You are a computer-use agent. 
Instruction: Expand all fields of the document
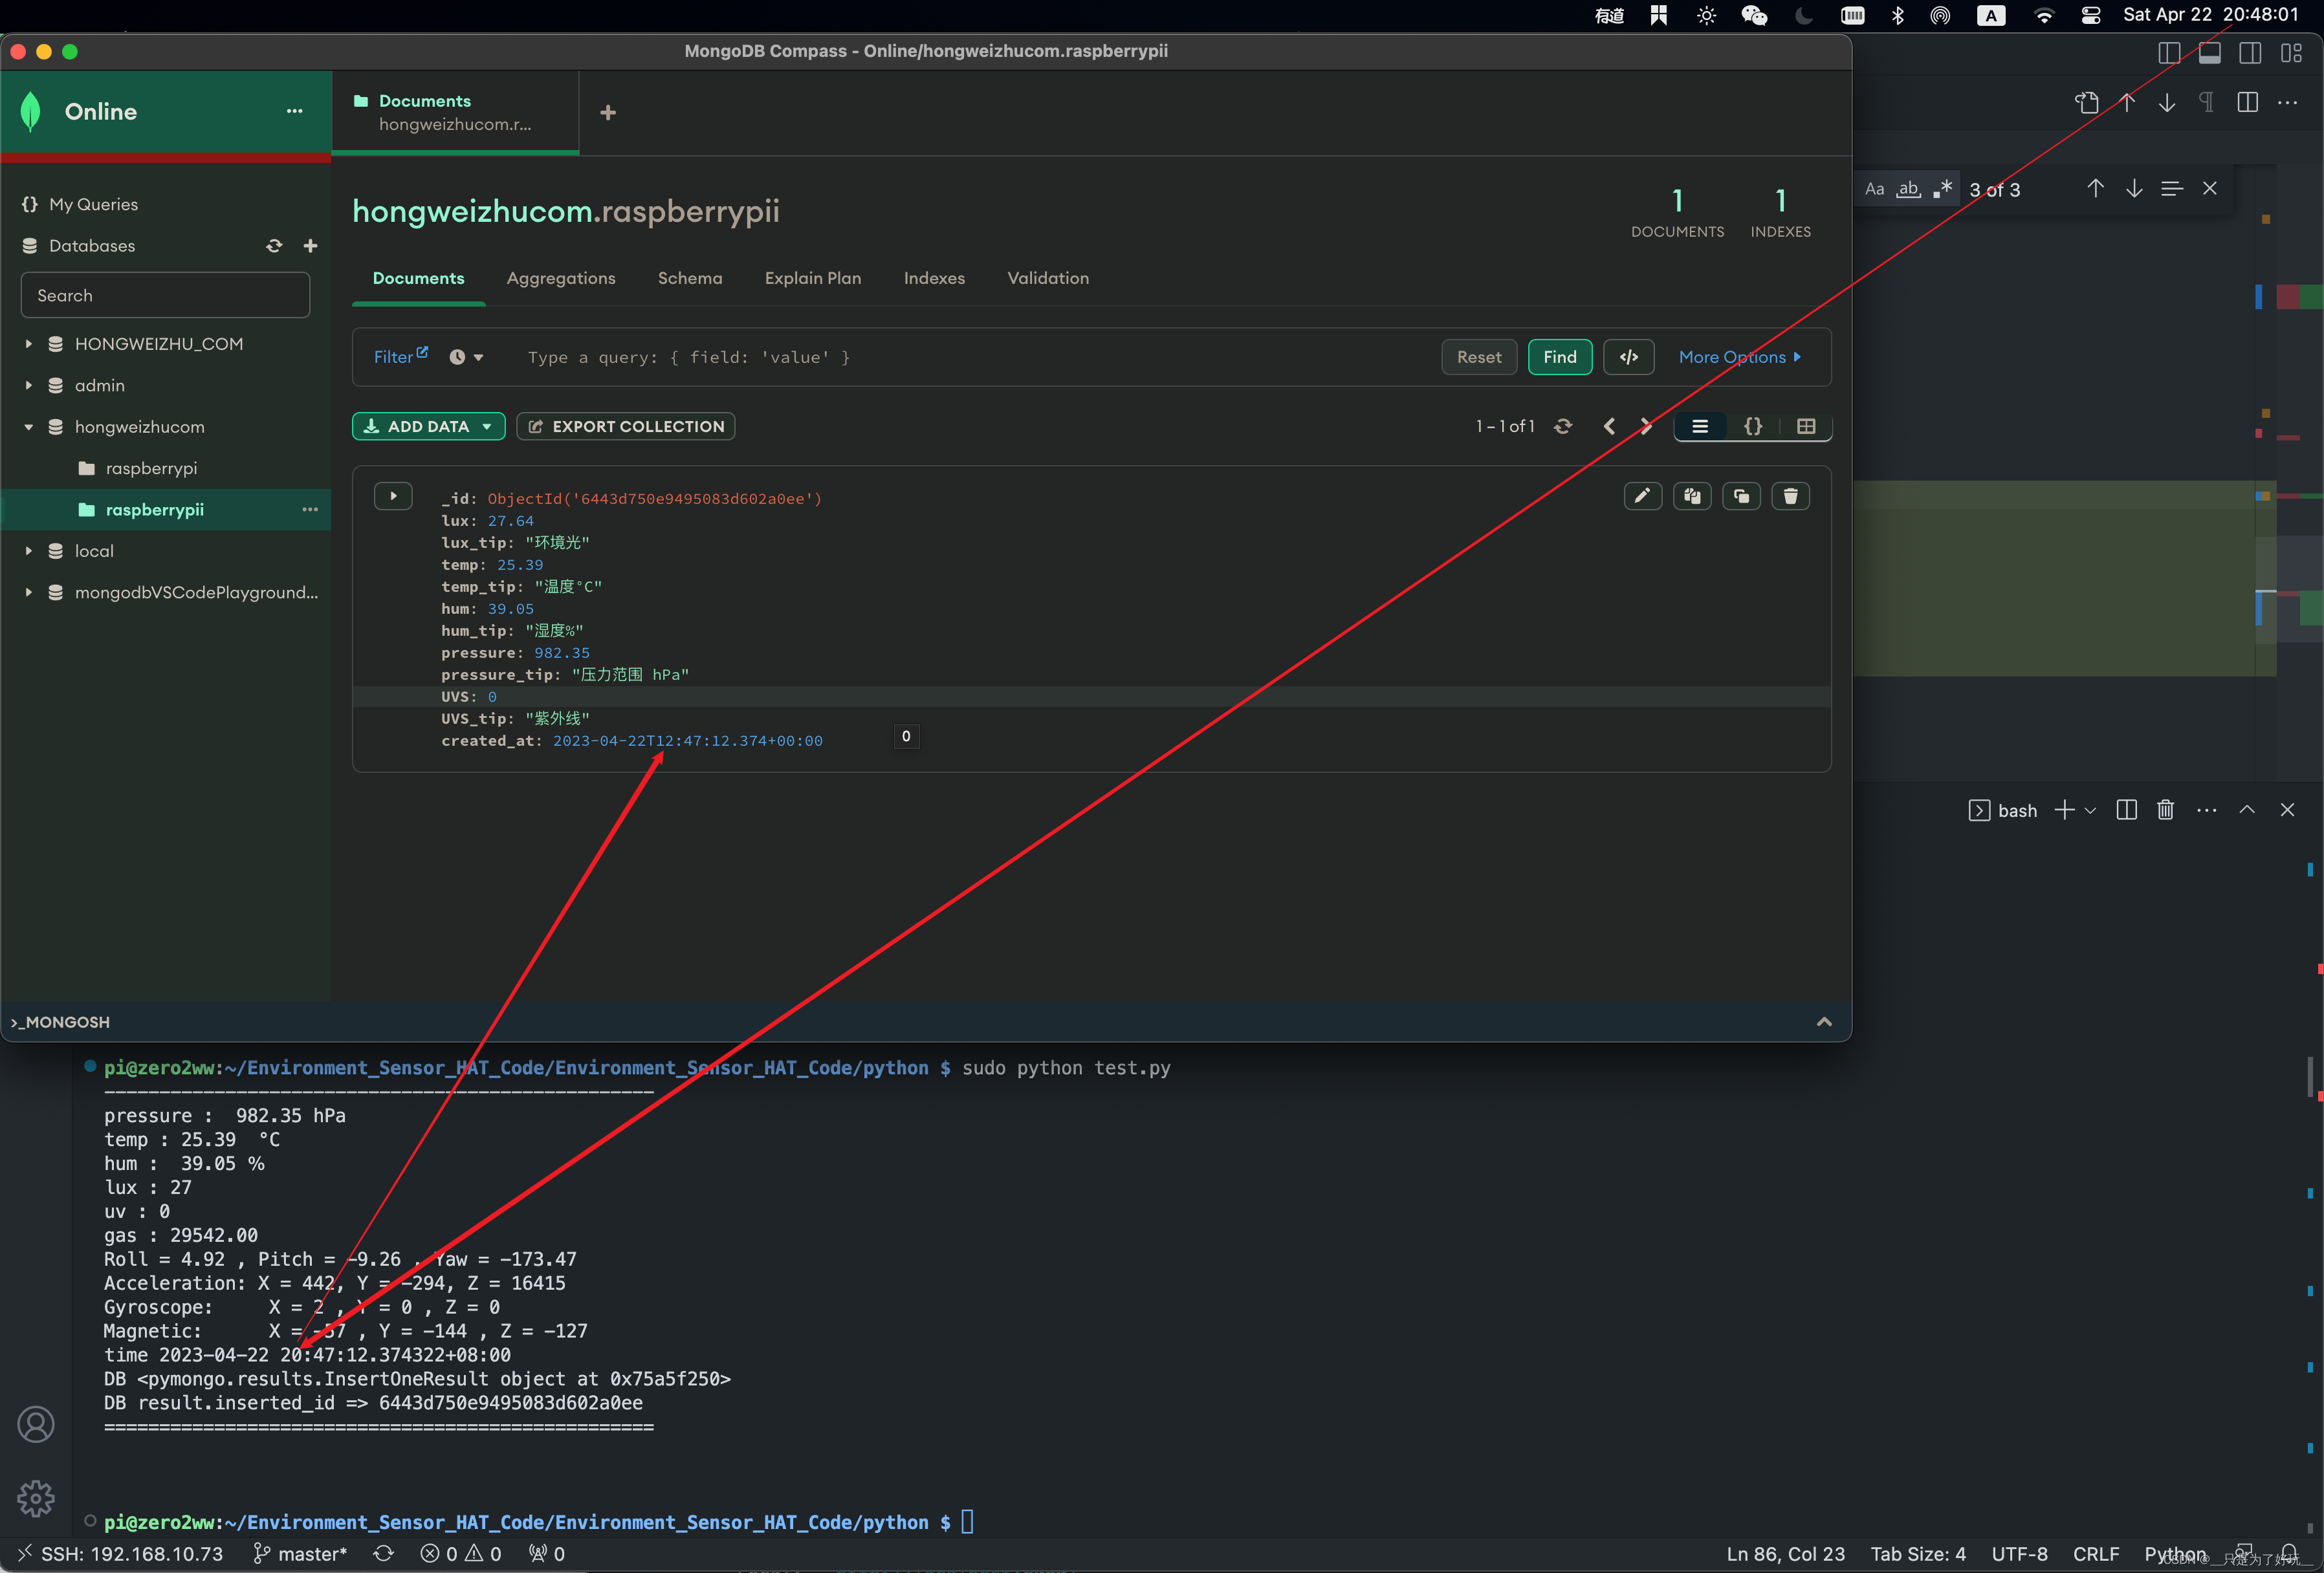pyautogui.click(x=393, y=497)
